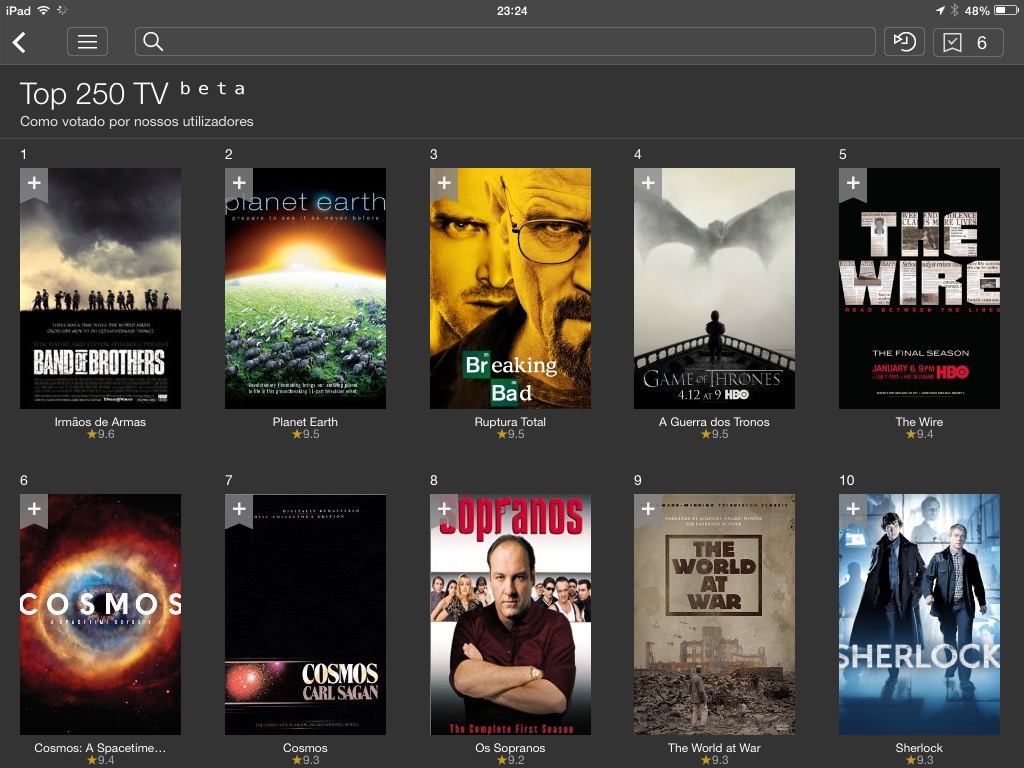
Task: Add Ruptura Total to watchlist via plus ribbon
Action: (x=443, y=183)
